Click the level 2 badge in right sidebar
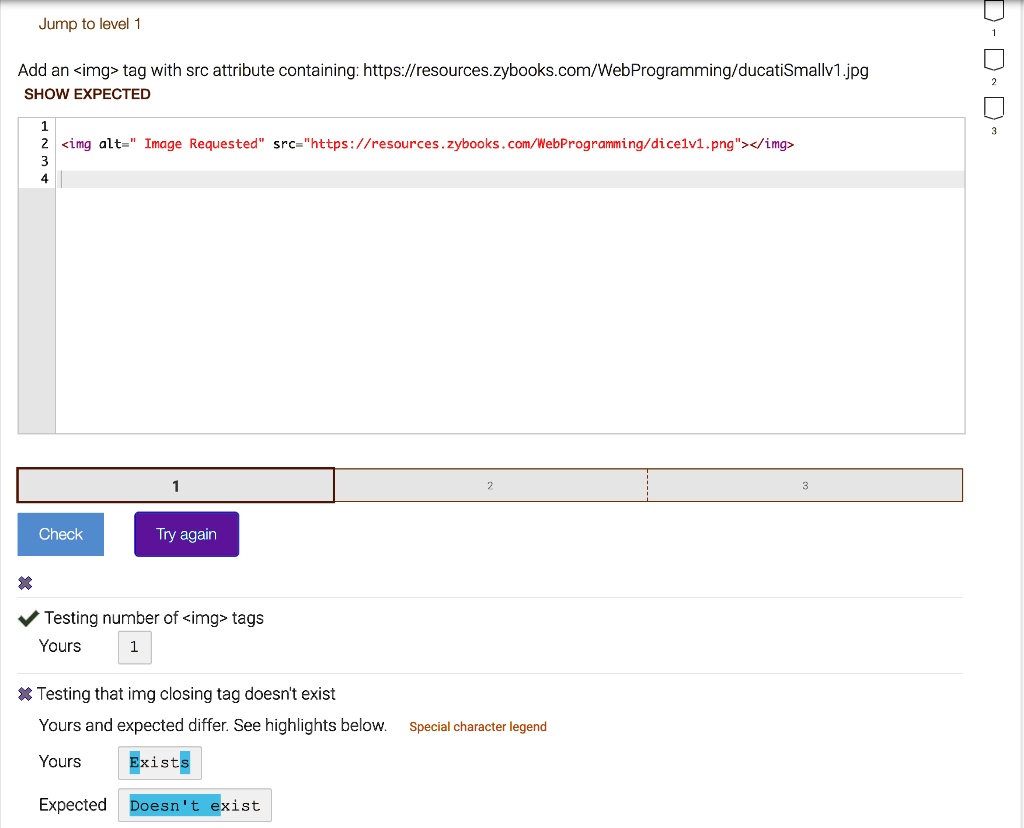 (x=992, y=60)
